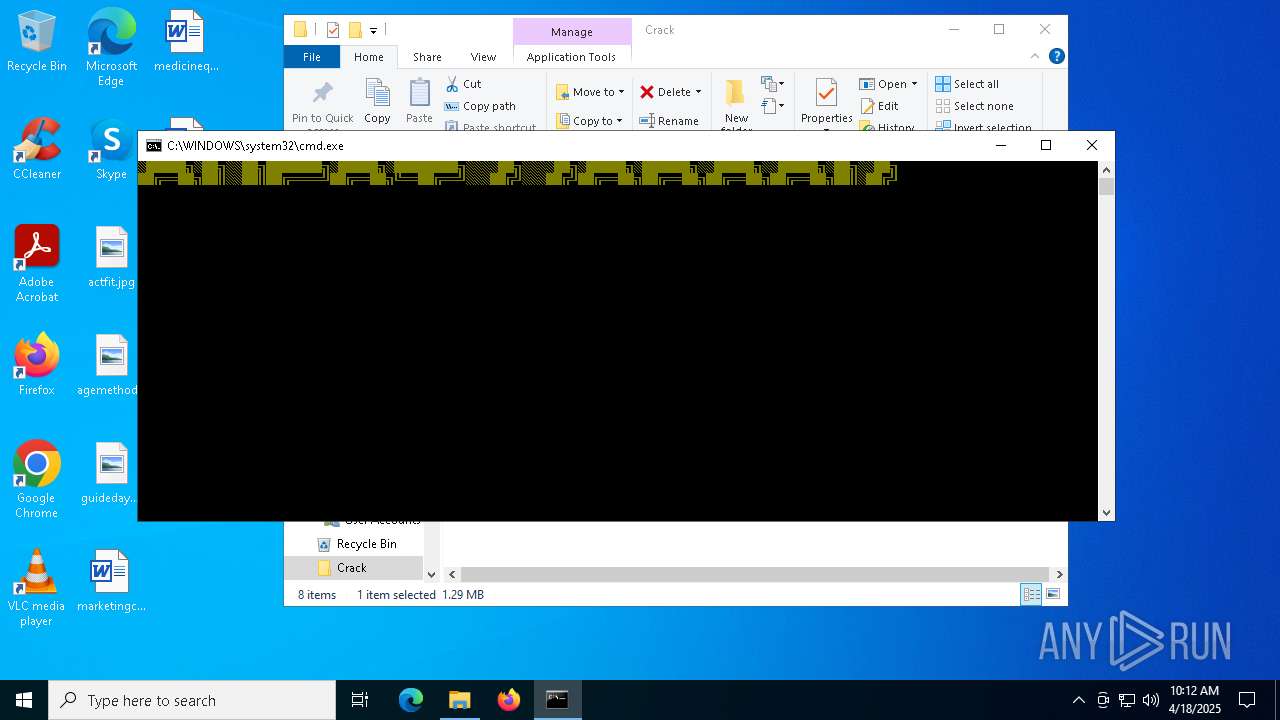Open Explorer Help via question mark icon

1056,57
